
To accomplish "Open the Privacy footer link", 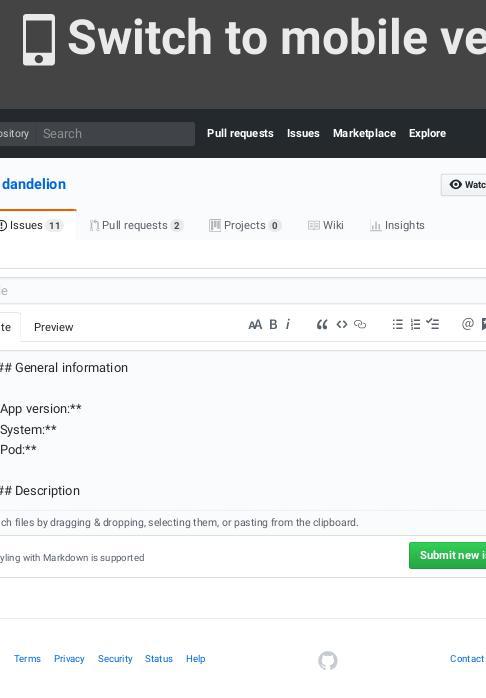I will [x=69, y=659].
